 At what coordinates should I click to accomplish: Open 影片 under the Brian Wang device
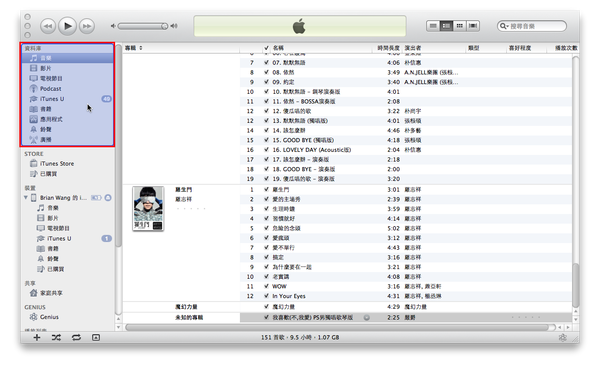click(x=53, y=218)
